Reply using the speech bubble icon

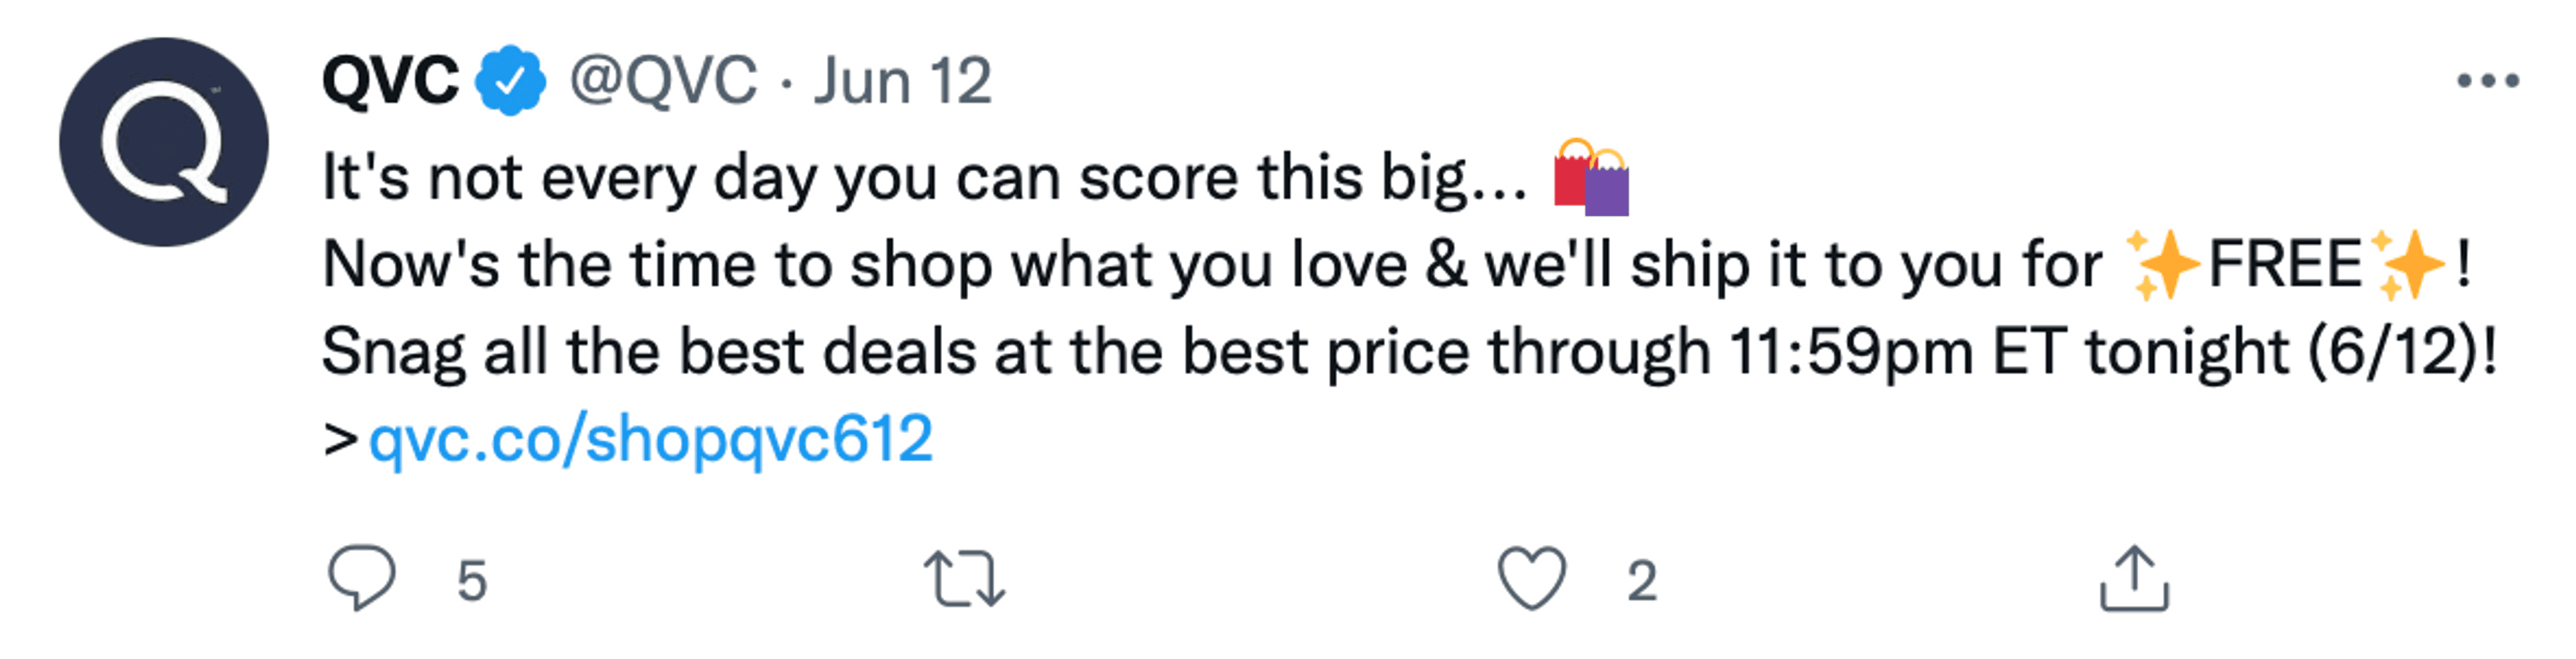362,578
